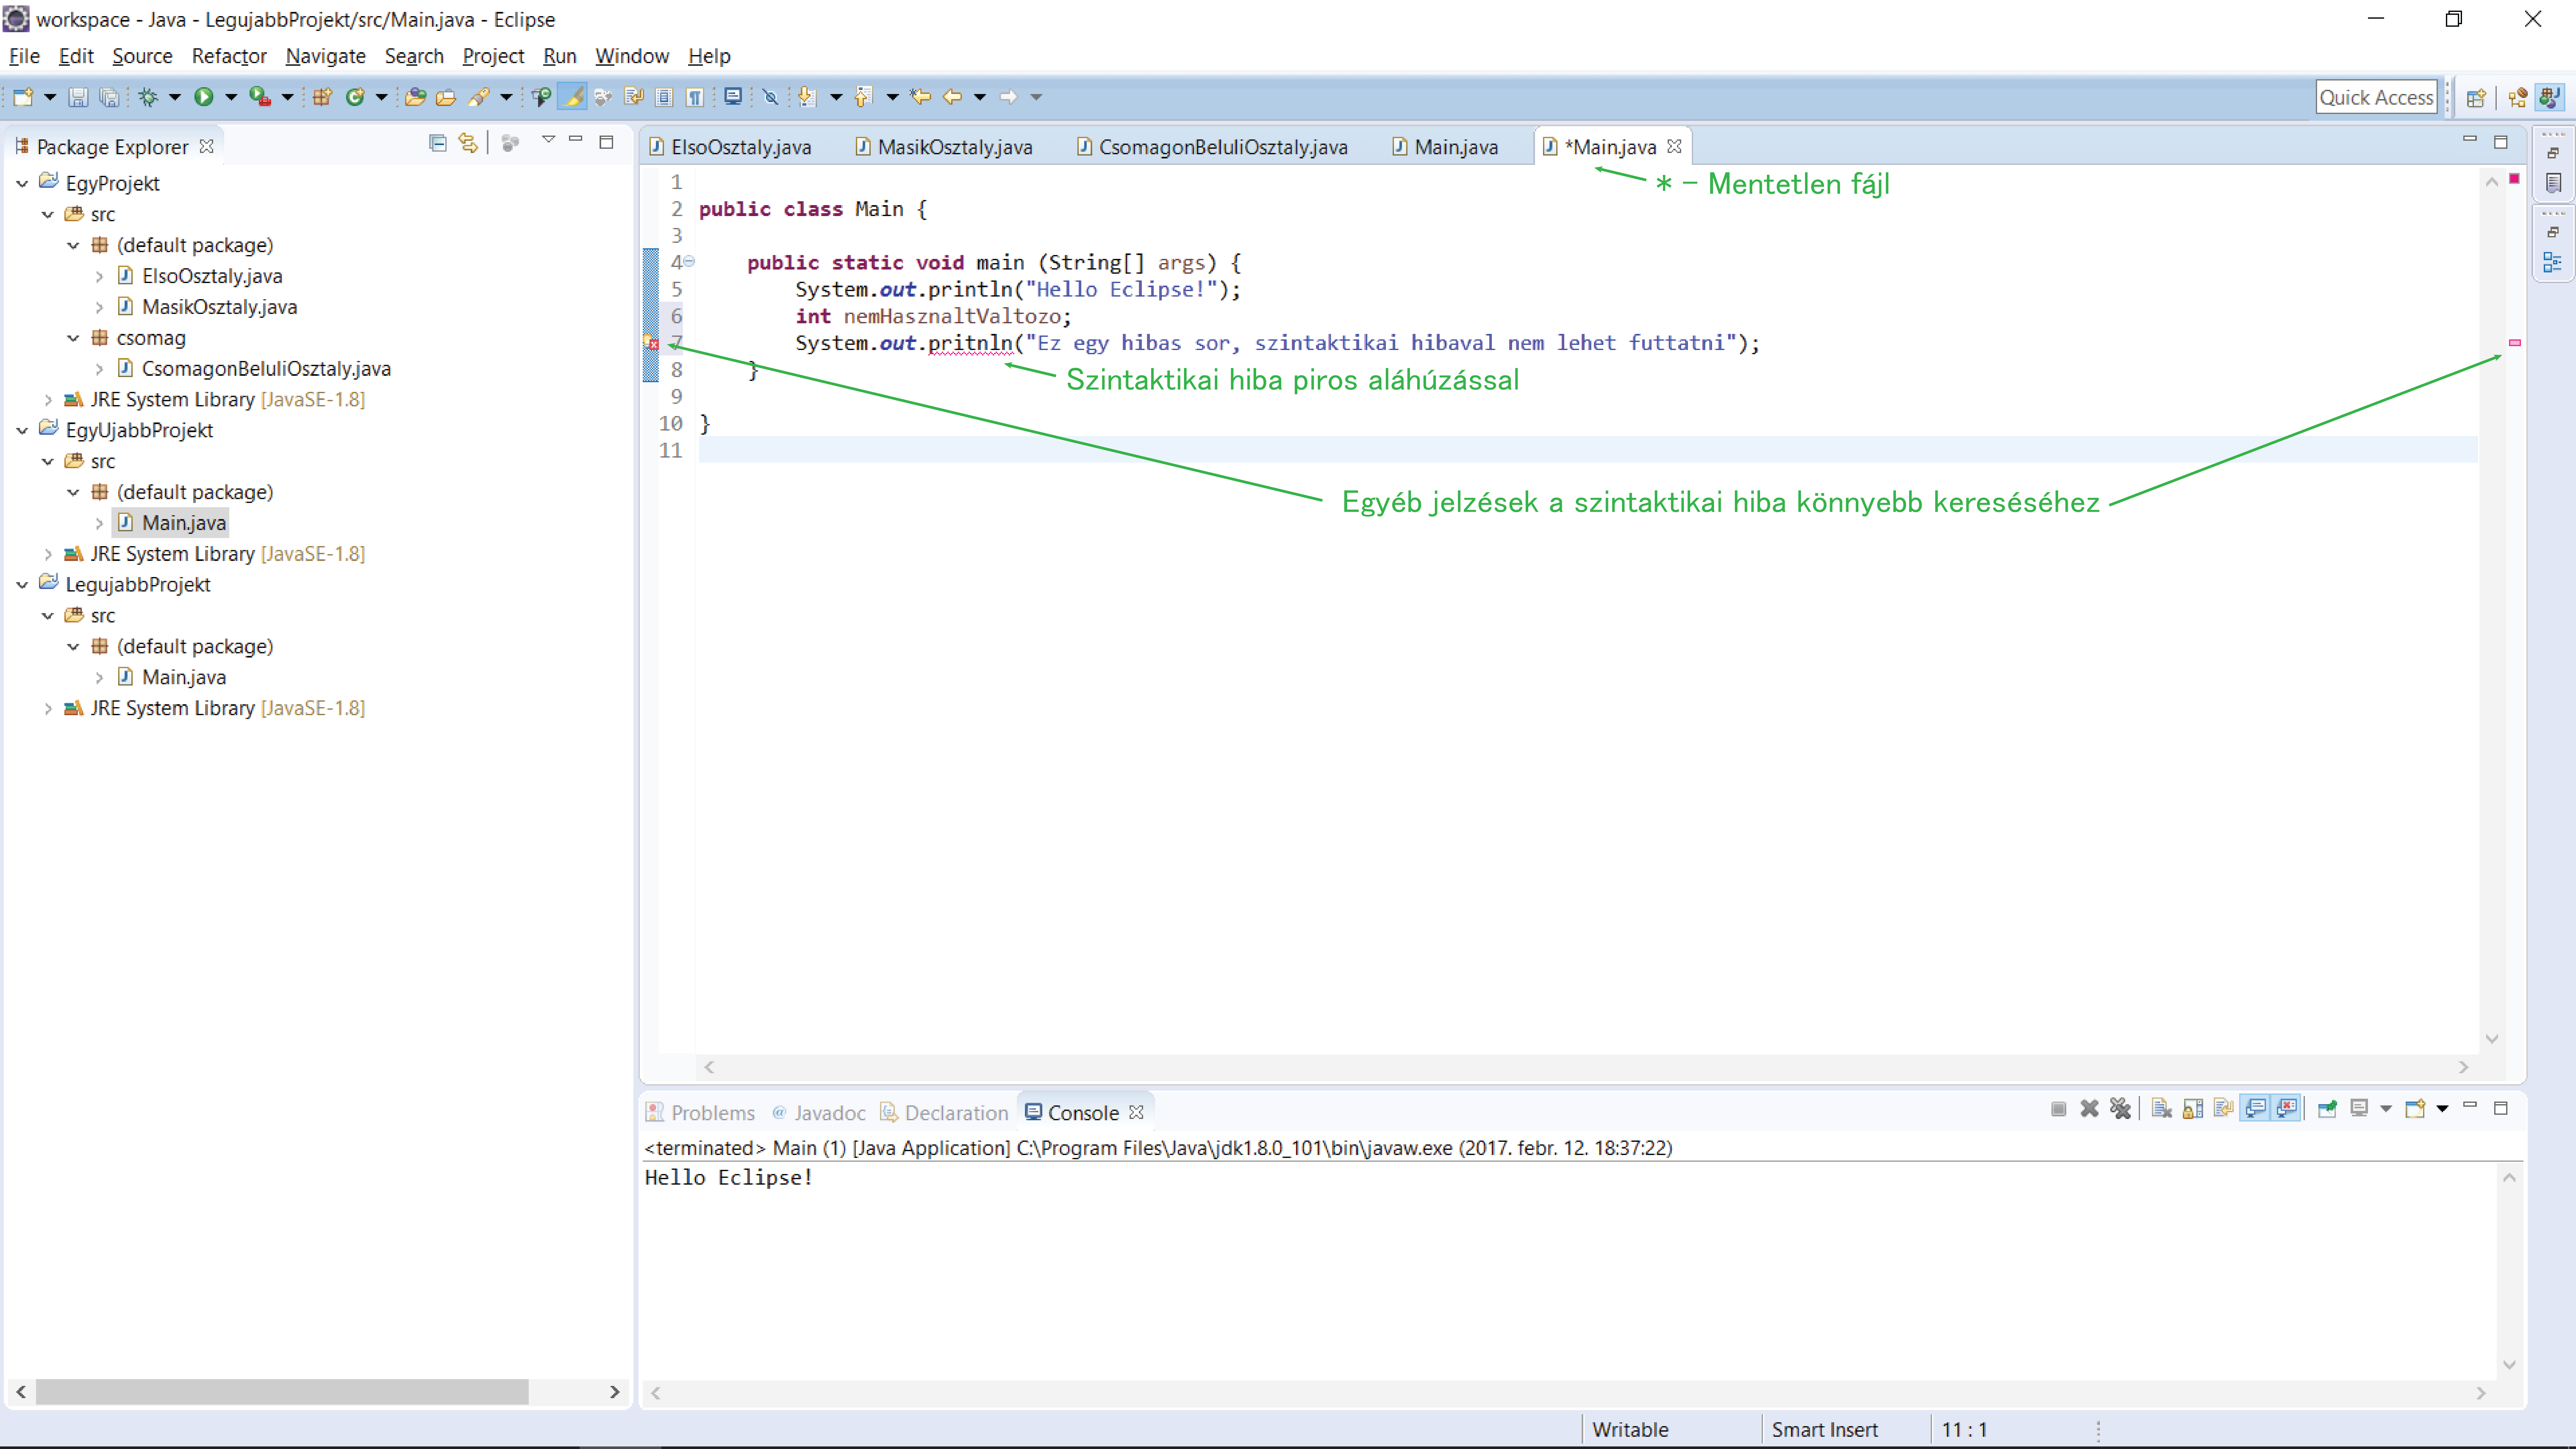Click the Save All toolbar icon
The width and height of the screenshot is (2576, 1449).
pyautogui.click(x=109, y=97)
